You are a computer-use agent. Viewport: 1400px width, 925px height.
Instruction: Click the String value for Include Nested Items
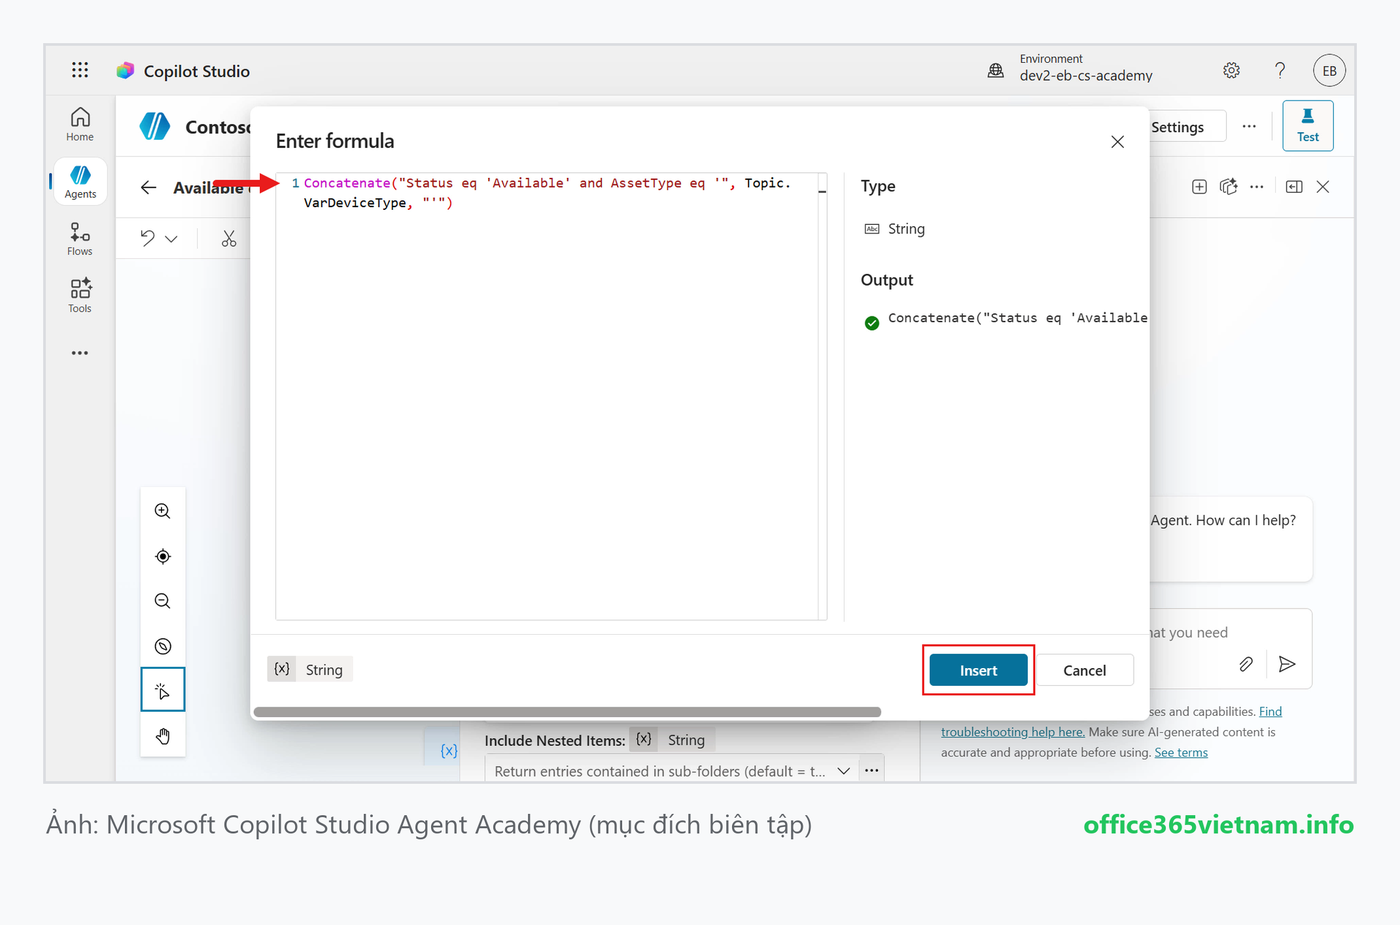pos(686,740)
